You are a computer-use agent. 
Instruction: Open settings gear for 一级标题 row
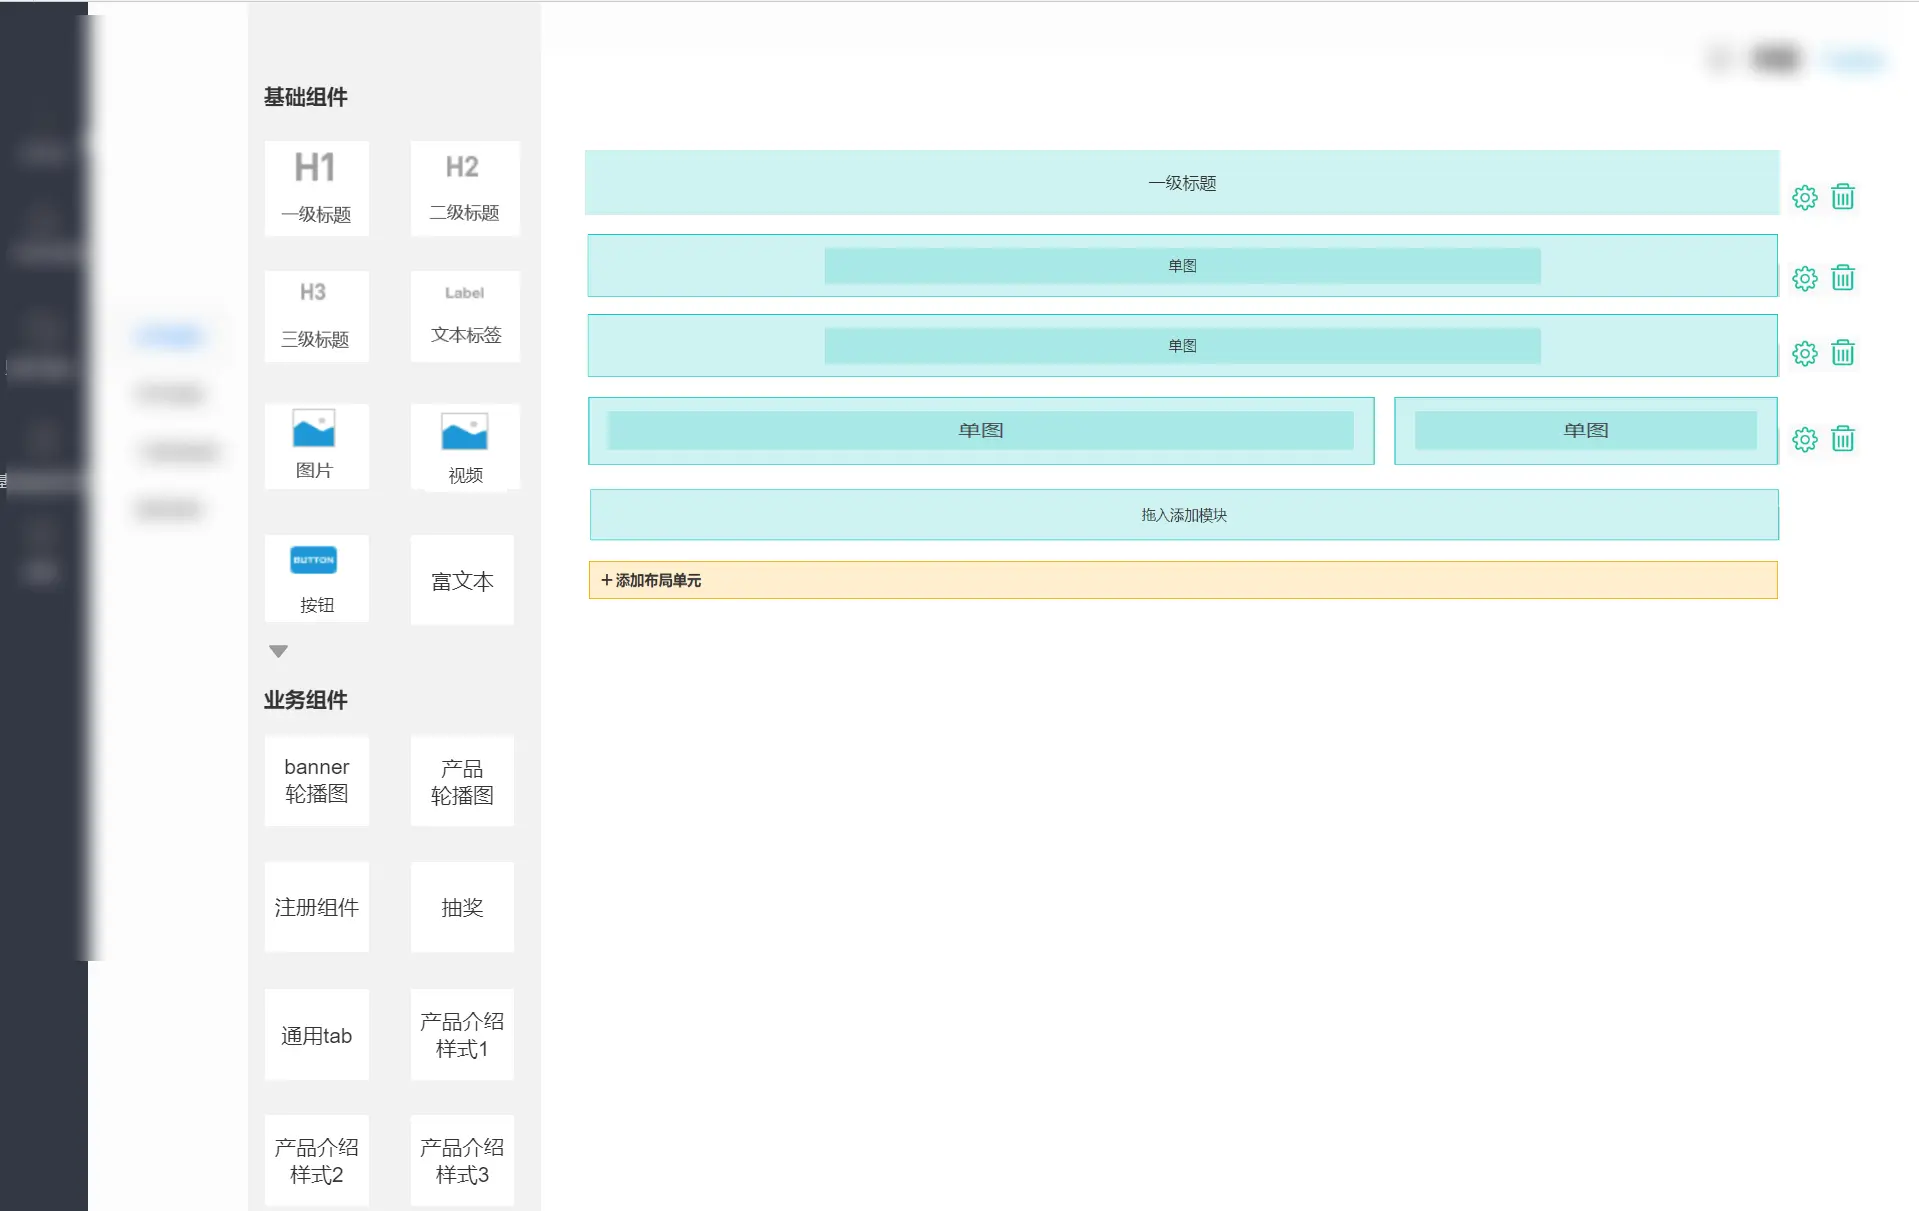click(1804, 198)
